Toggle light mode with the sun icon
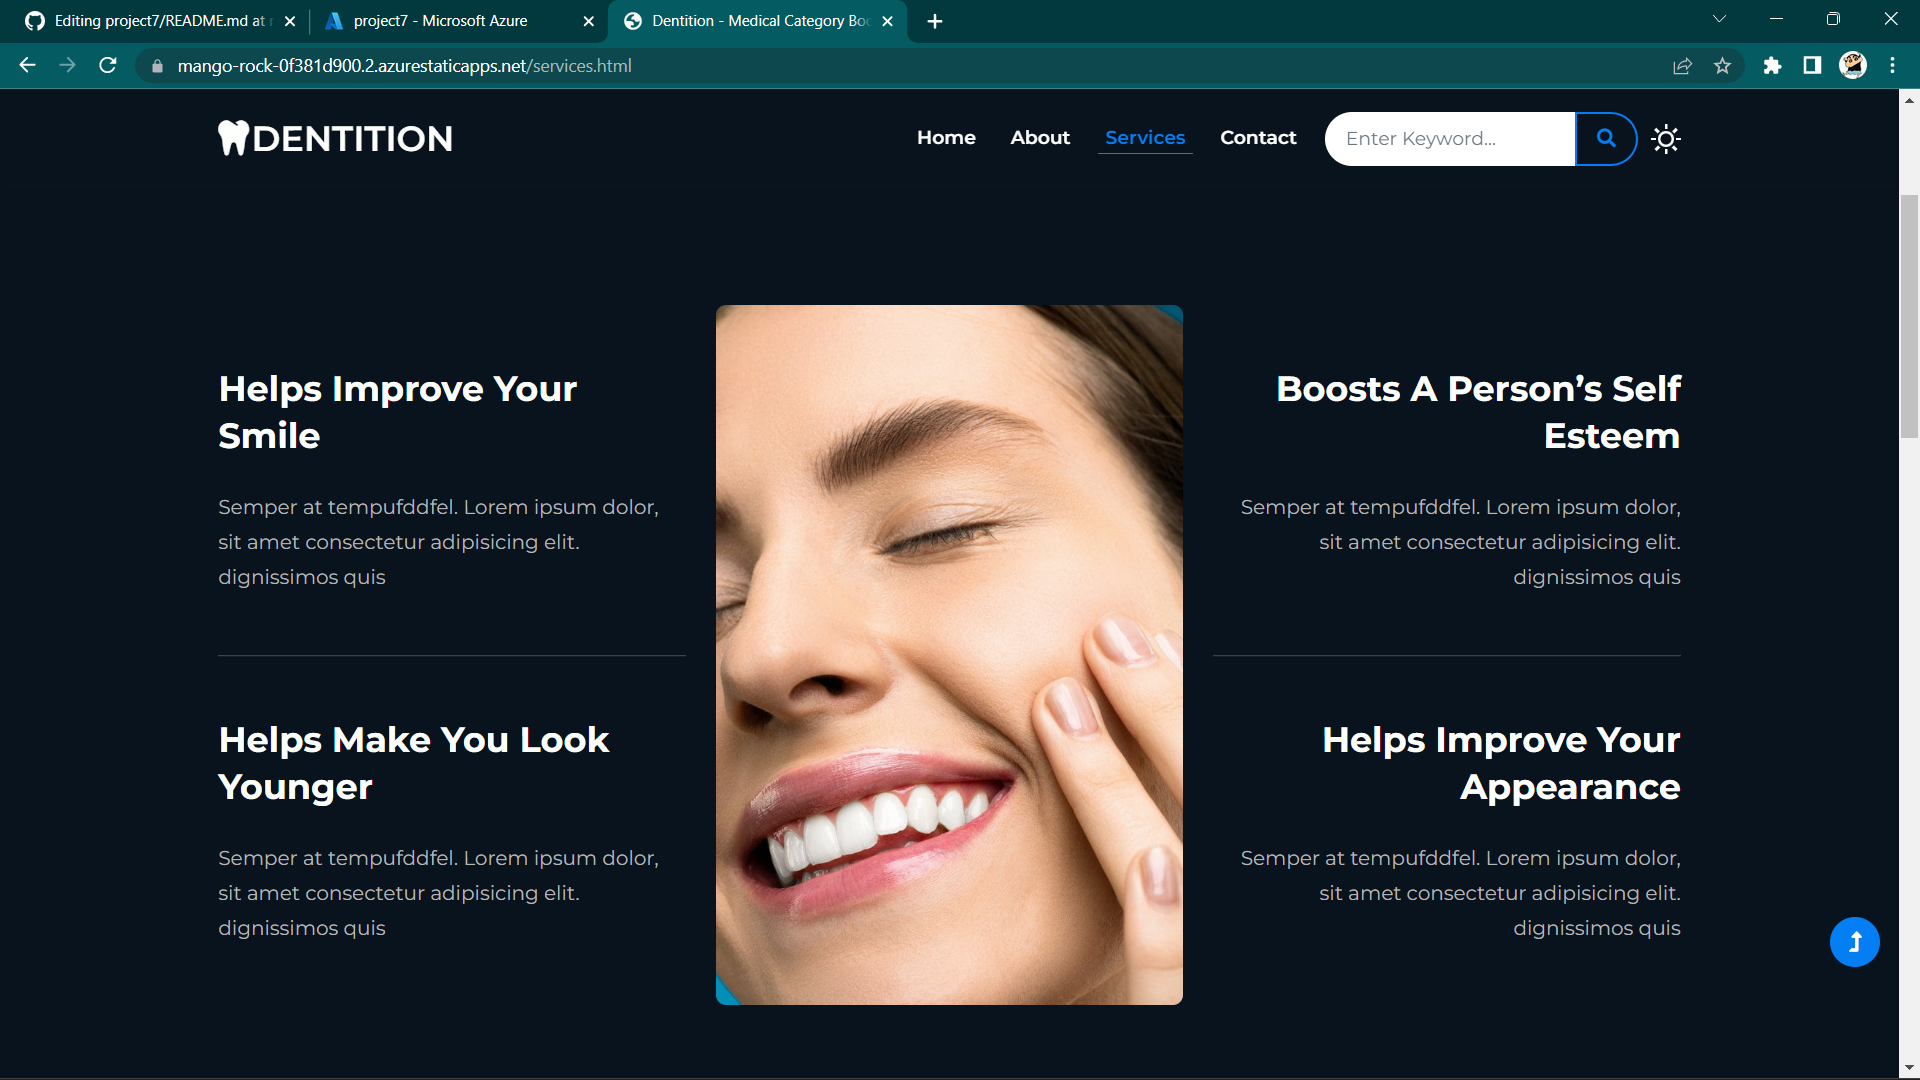The height and width of the screenshot is (1080, 1920). tap(1666, 139)
